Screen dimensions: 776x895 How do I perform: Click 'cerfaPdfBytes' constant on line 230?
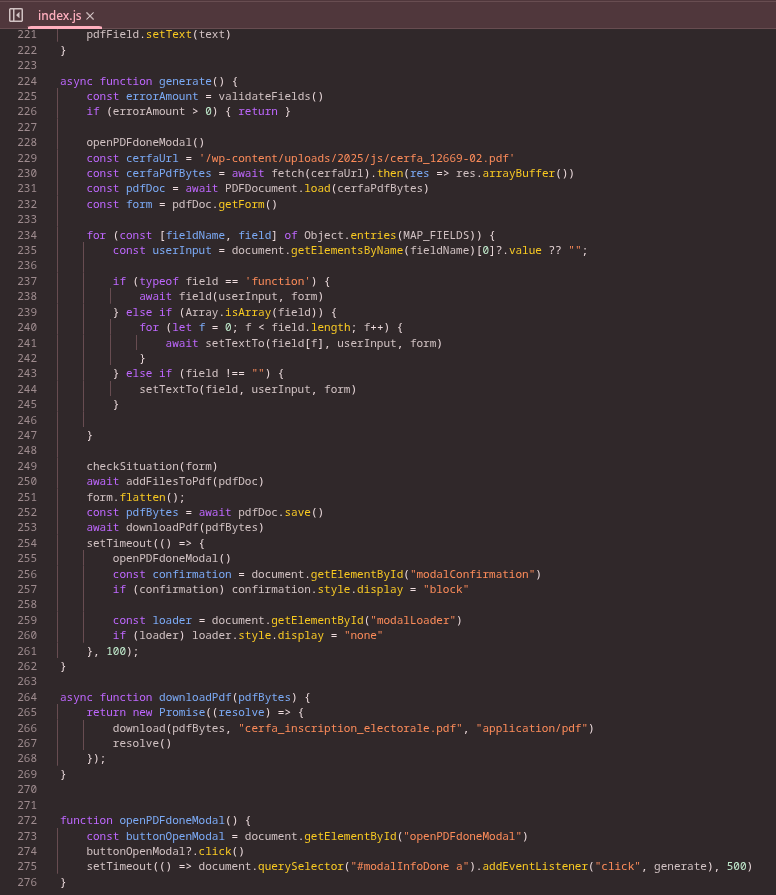(169, 174)
